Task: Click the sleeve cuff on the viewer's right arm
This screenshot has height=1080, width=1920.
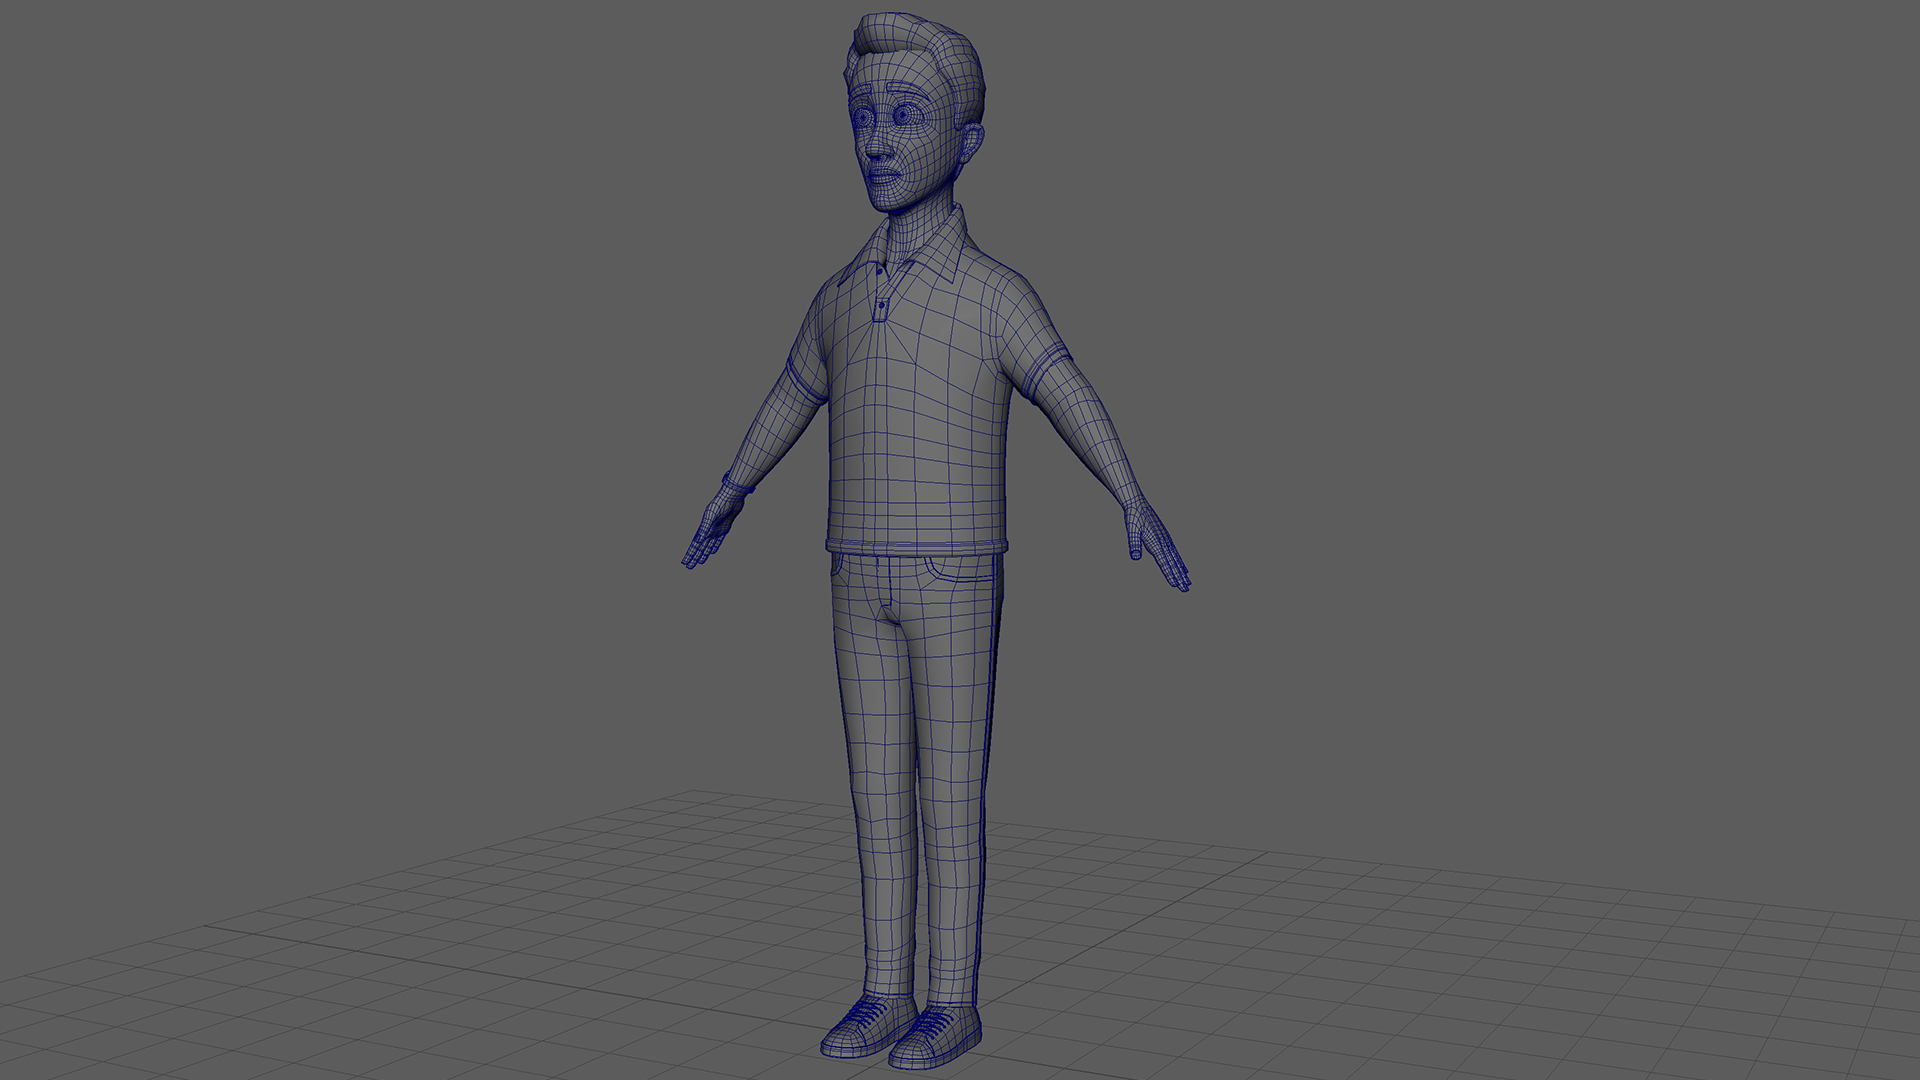Action: 1048,372
